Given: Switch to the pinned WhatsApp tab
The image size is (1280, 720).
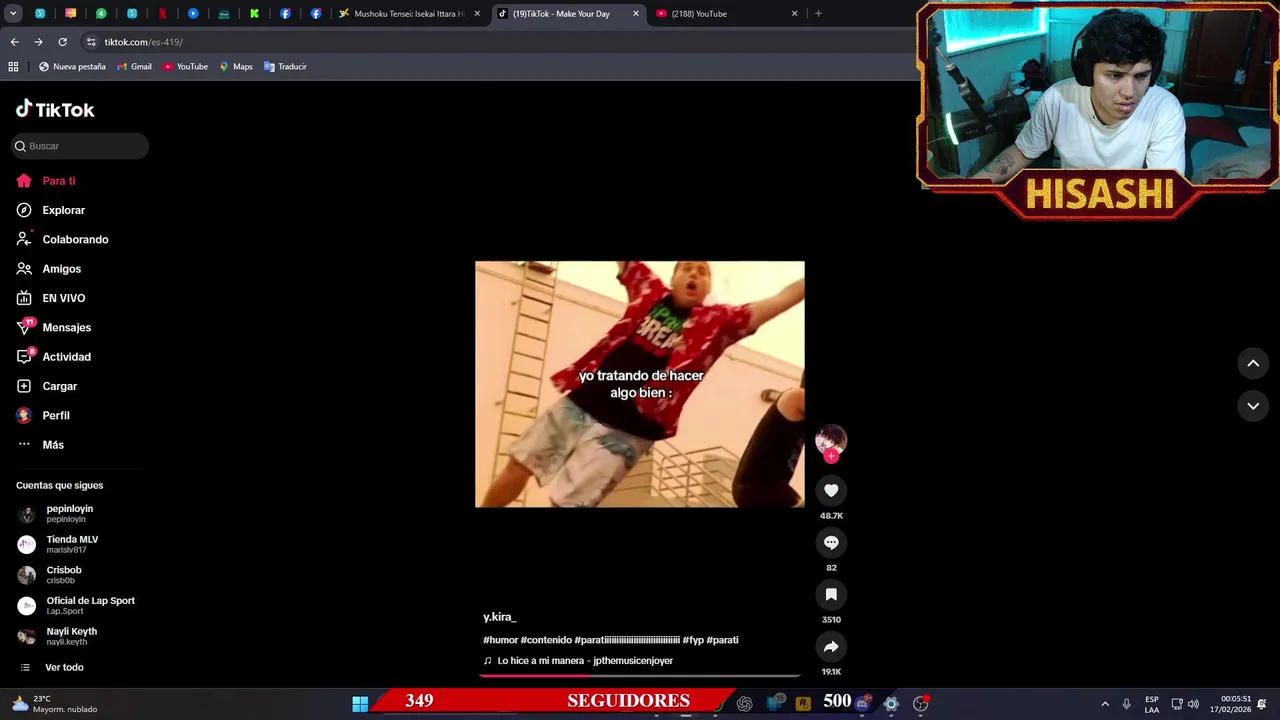Looking at the screenshot, I should coord(101,14).
